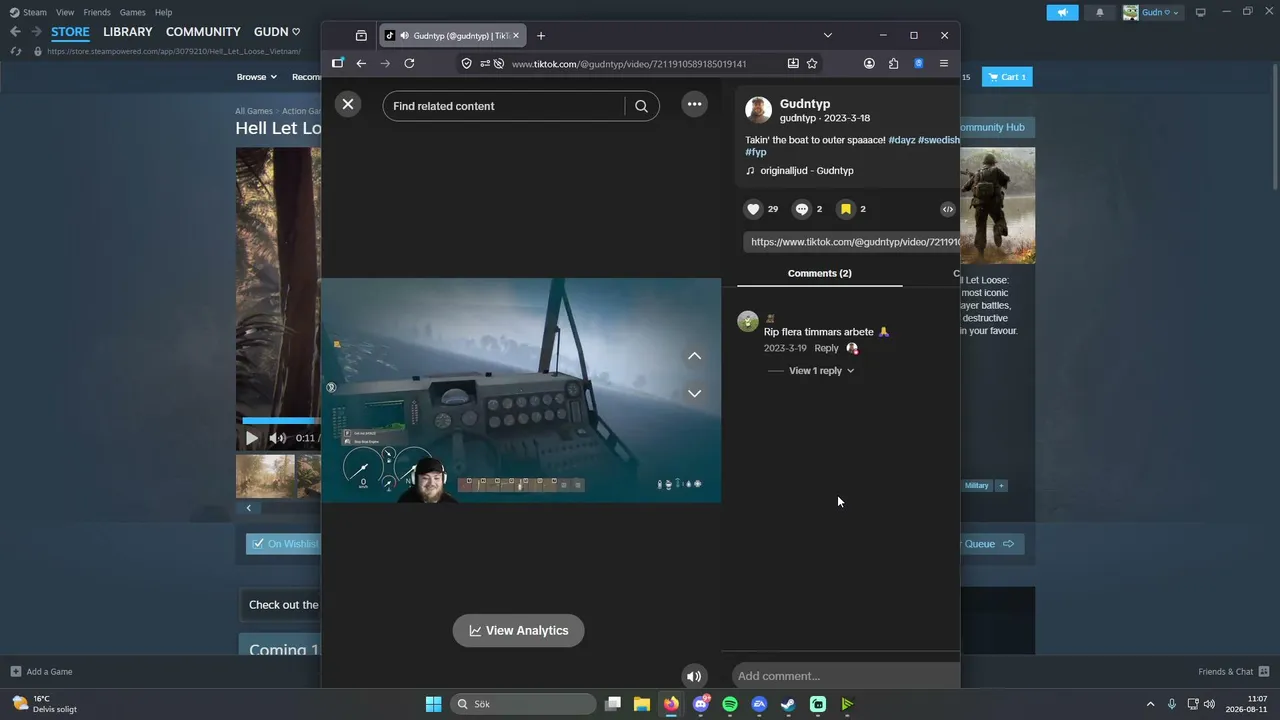Screen dimensions: 1280x720
Task: Click the Gudntyp username heading
Action: tap(805, 104)
